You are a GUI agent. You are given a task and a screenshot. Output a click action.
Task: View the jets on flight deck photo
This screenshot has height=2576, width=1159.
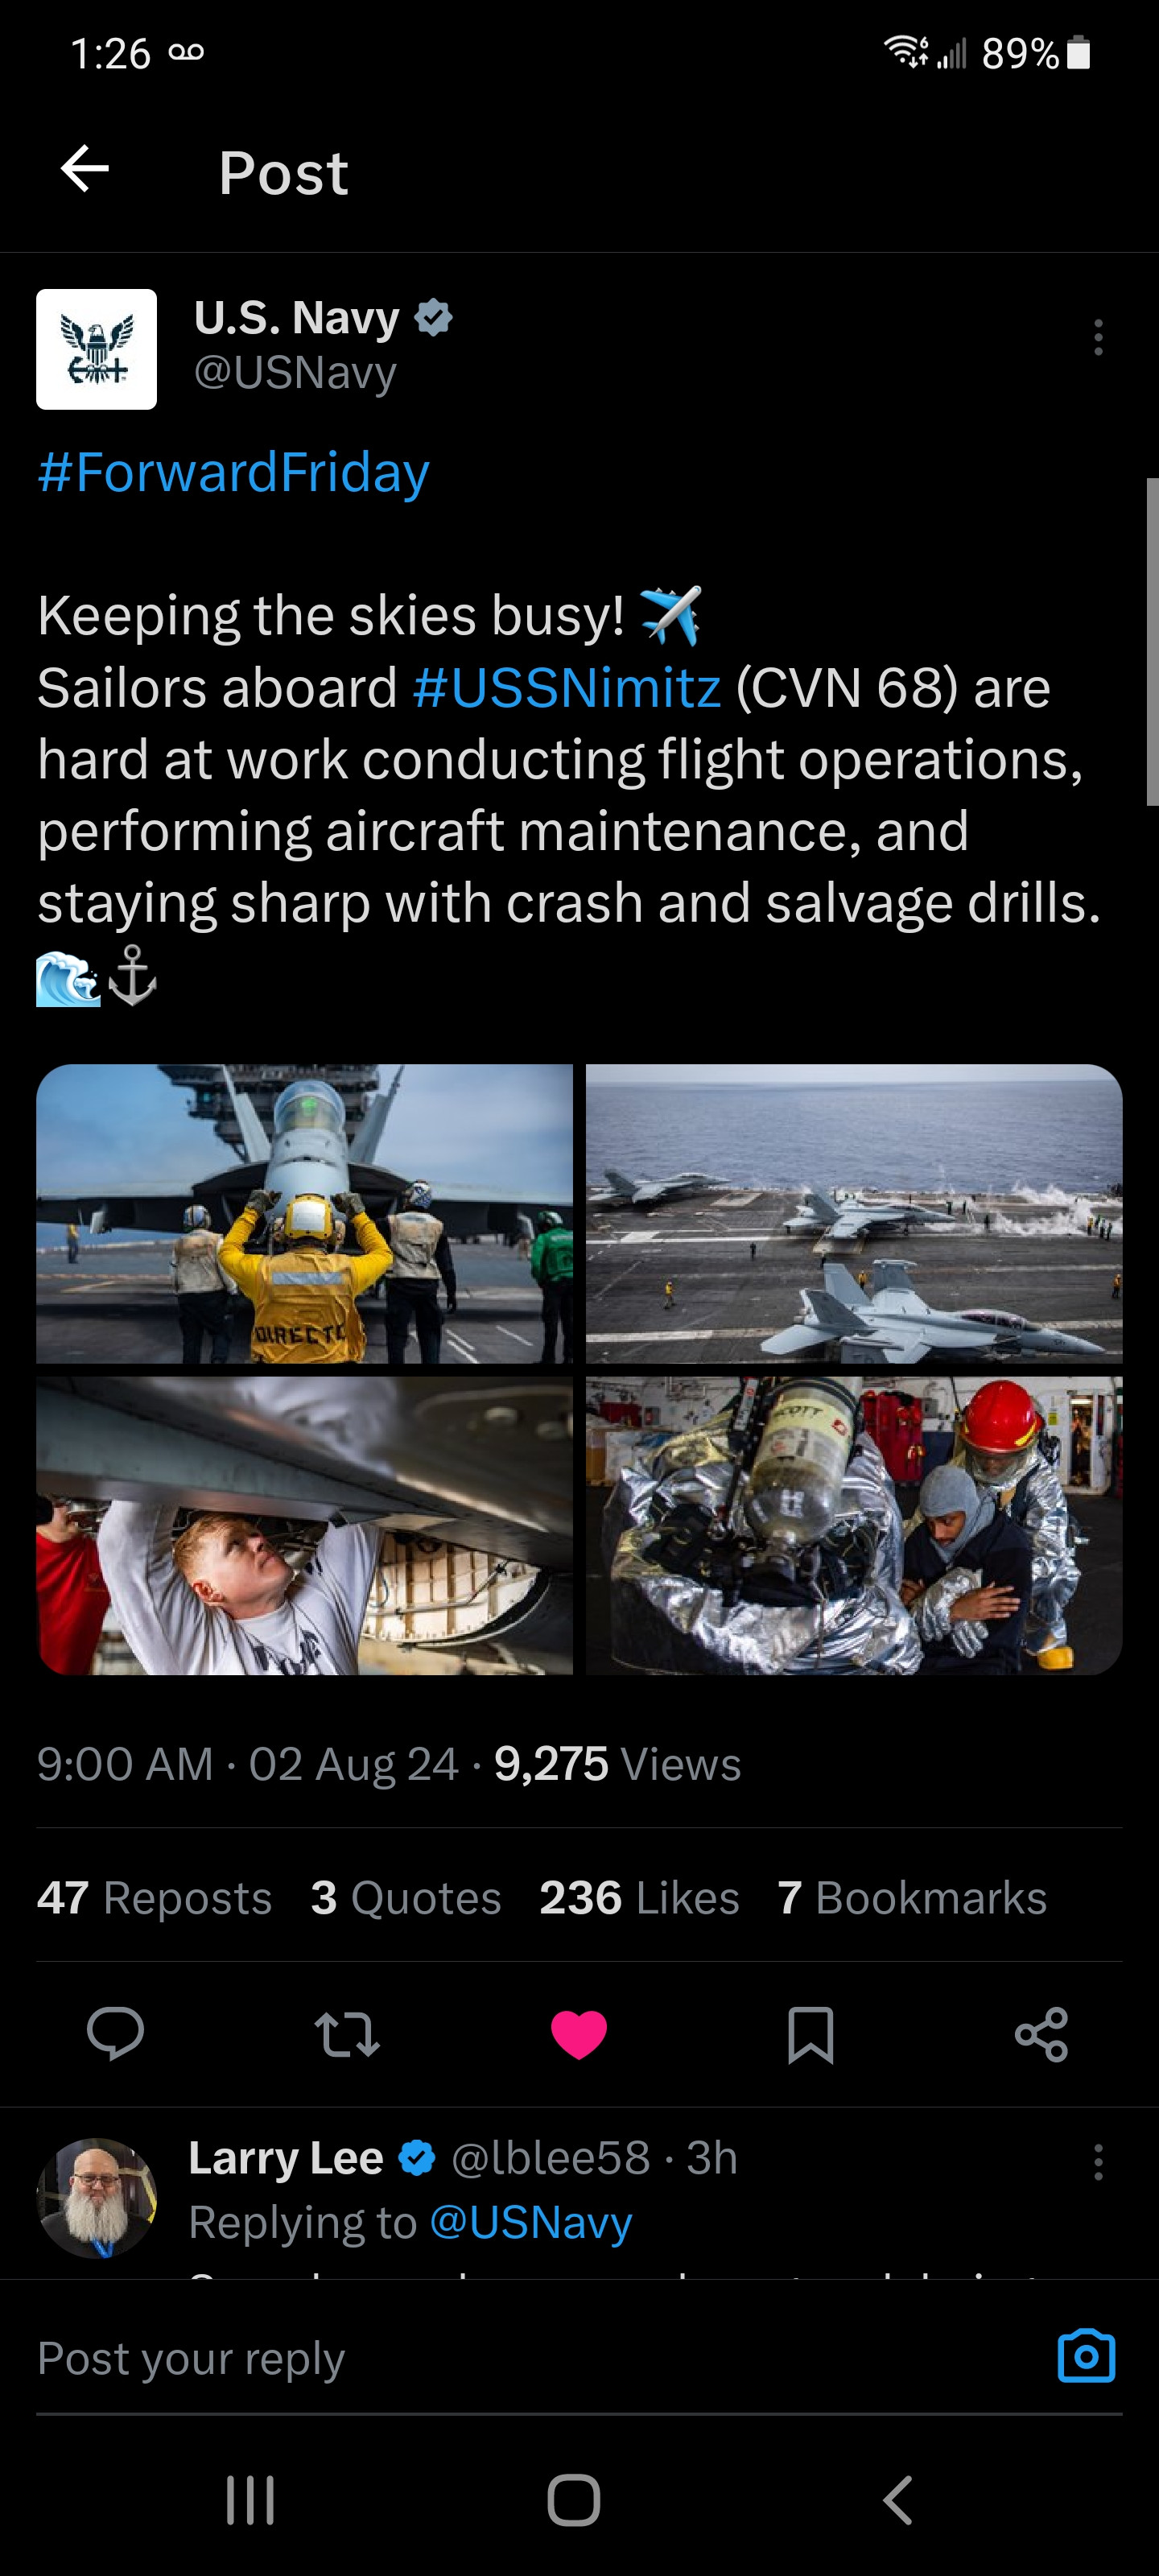coord(854,1213)
